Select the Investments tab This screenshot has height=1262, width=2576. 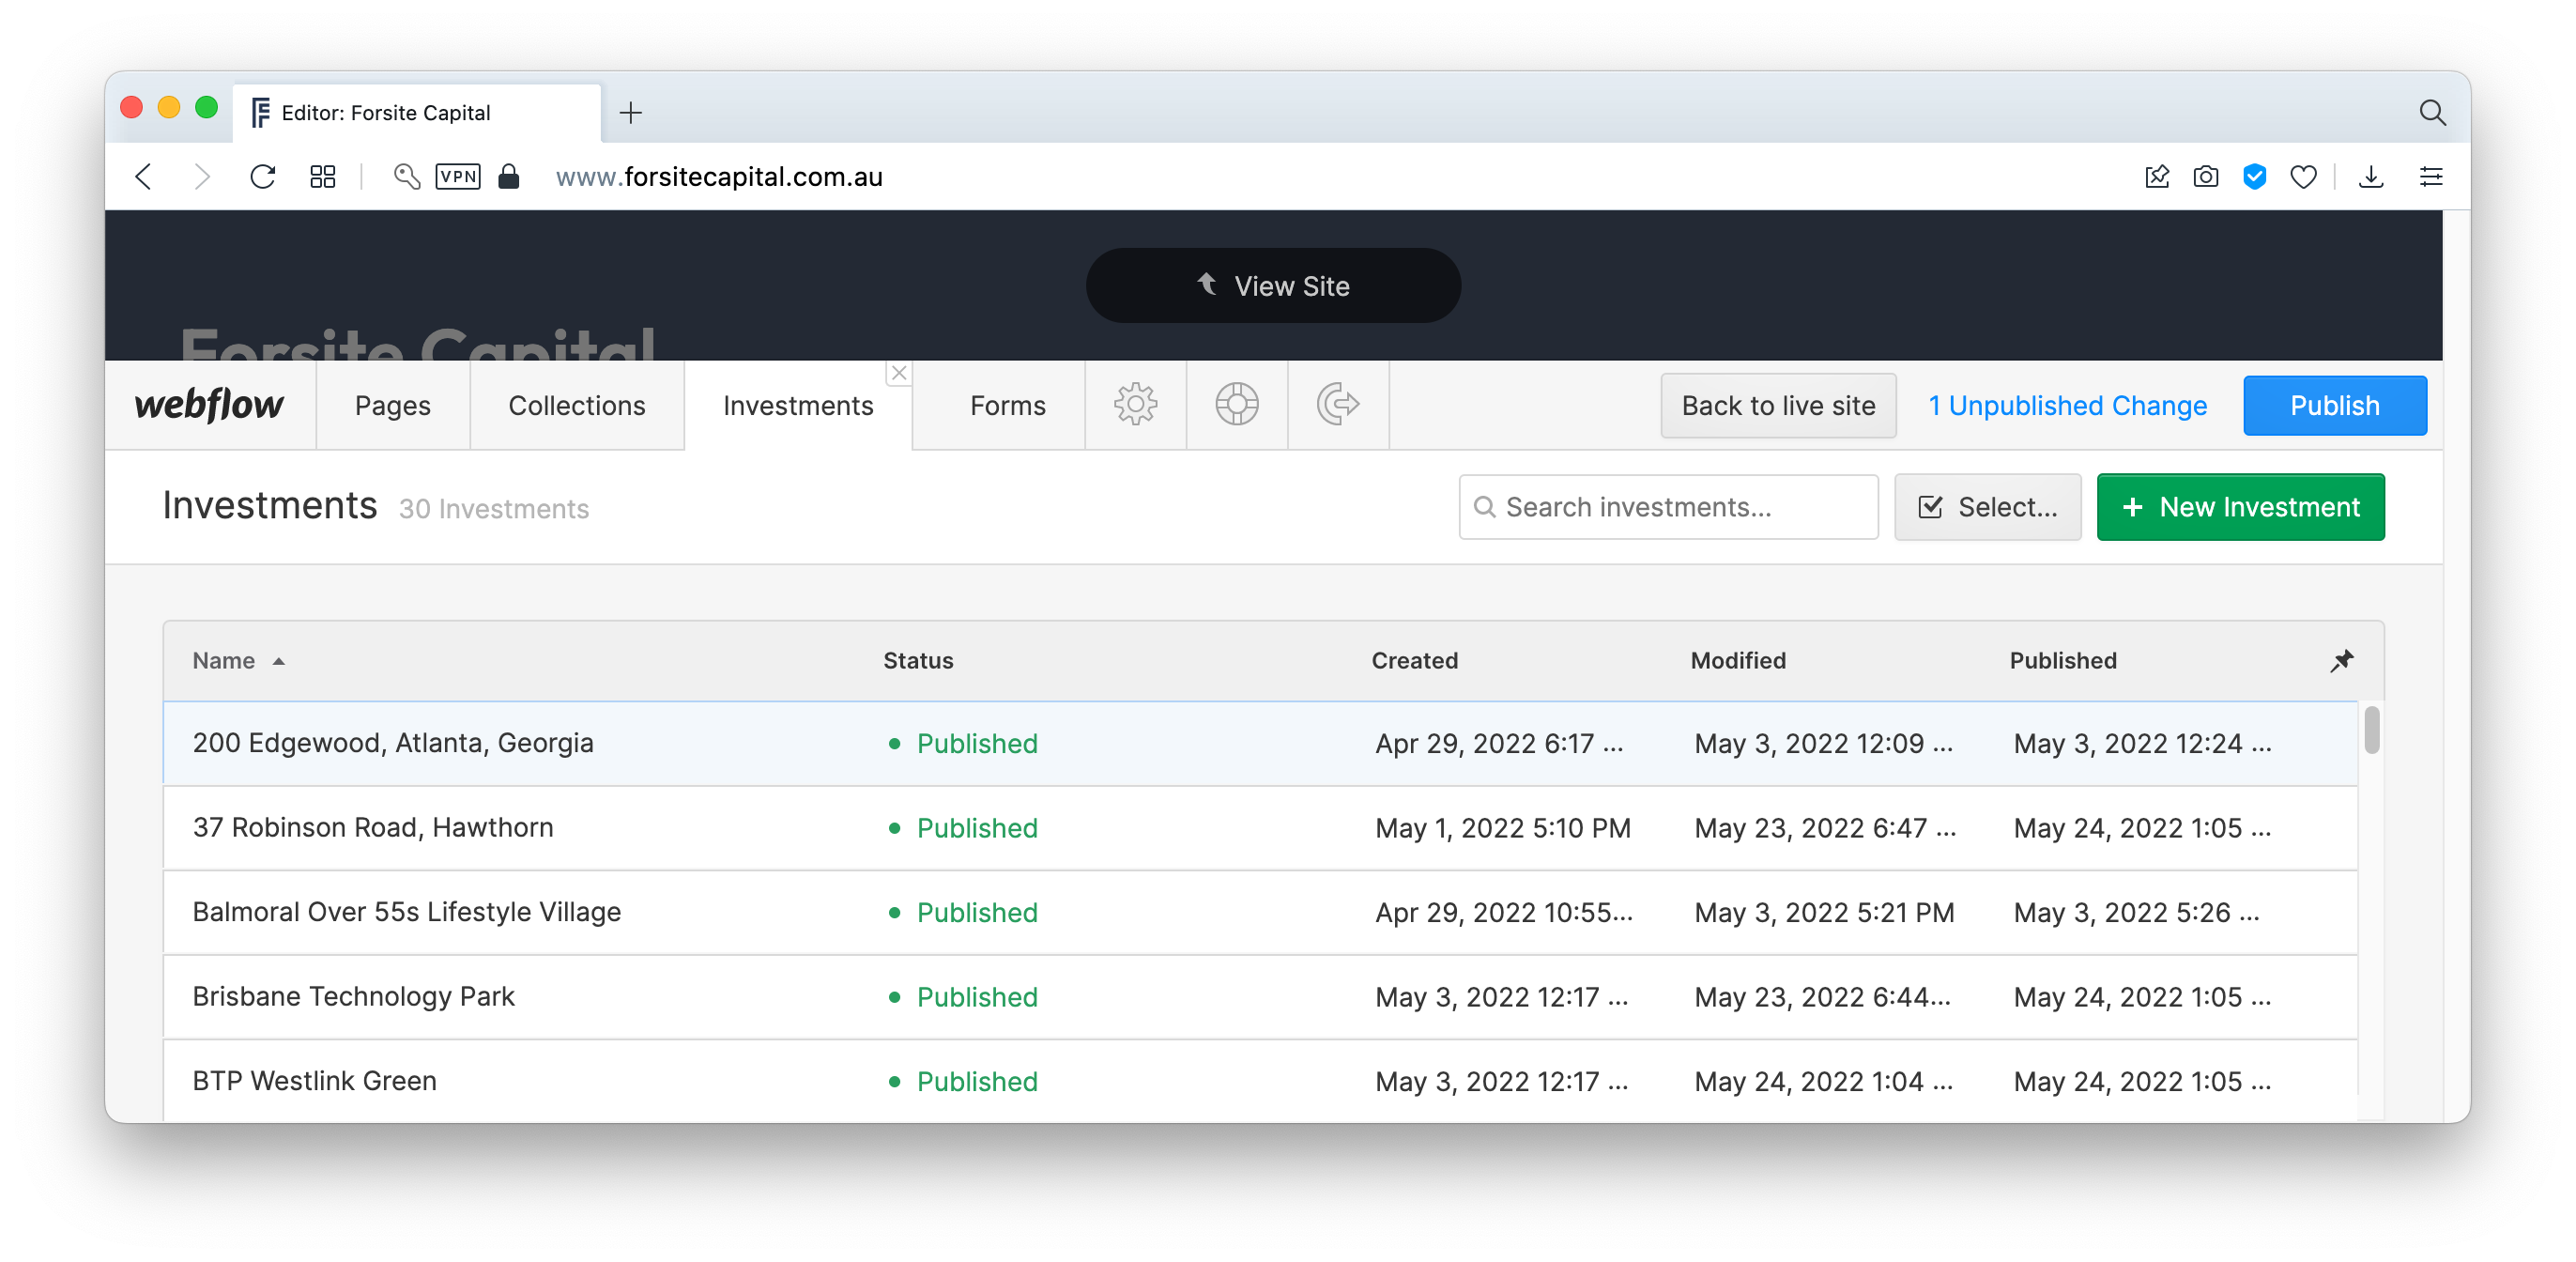(x=798, y=406)
